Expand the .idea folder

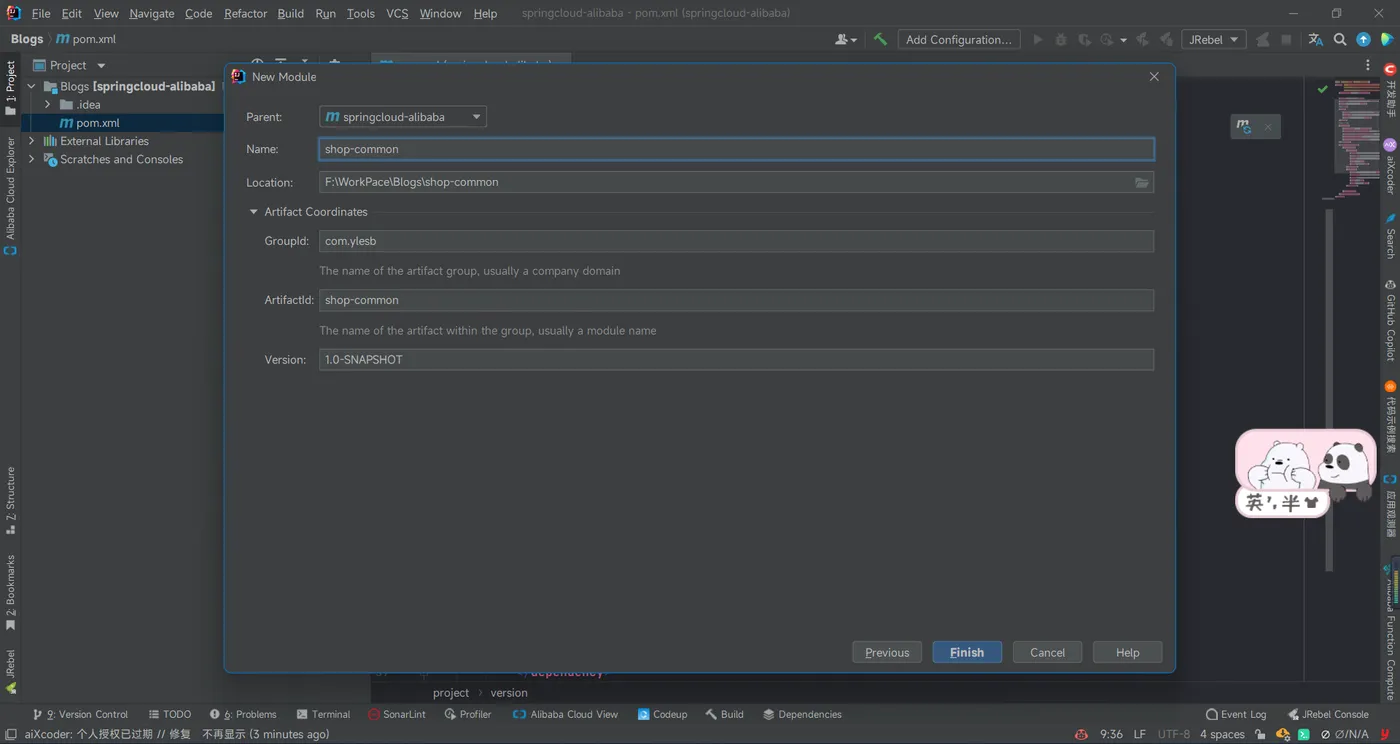coord(47,104)
